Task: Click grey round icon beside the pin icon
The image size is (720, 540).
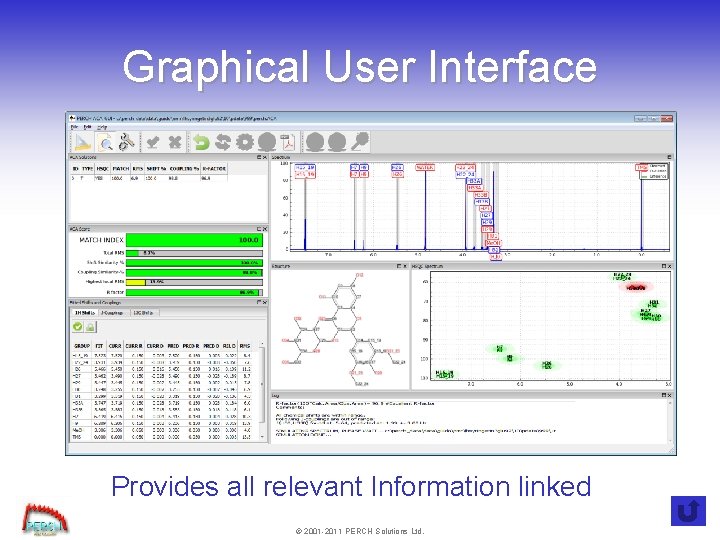Action: pyautogui.click(x=337, y=142)
